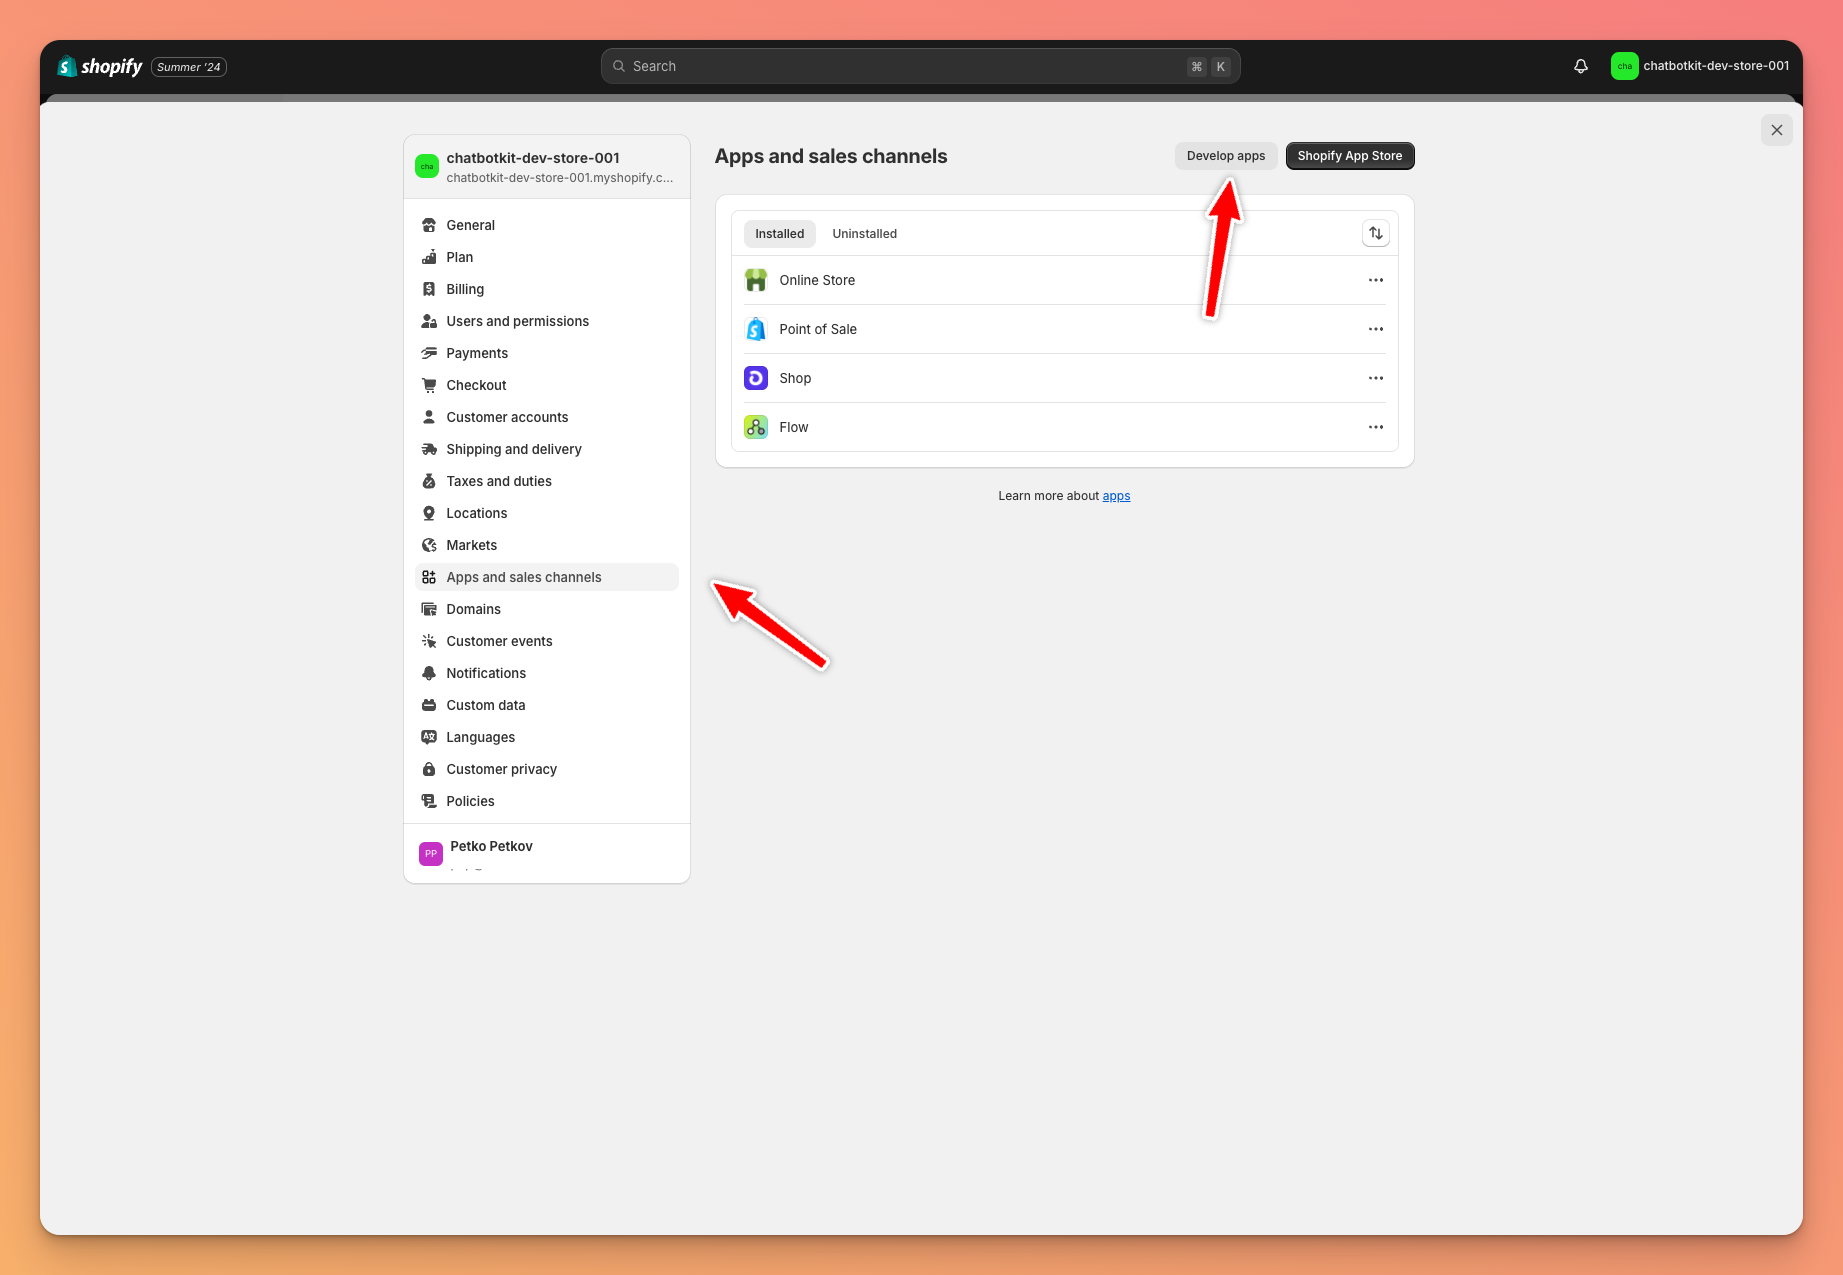1843x1275 pixels.
Task: Switch to the Uninstalled tab
Action: (x=864, y=234)
